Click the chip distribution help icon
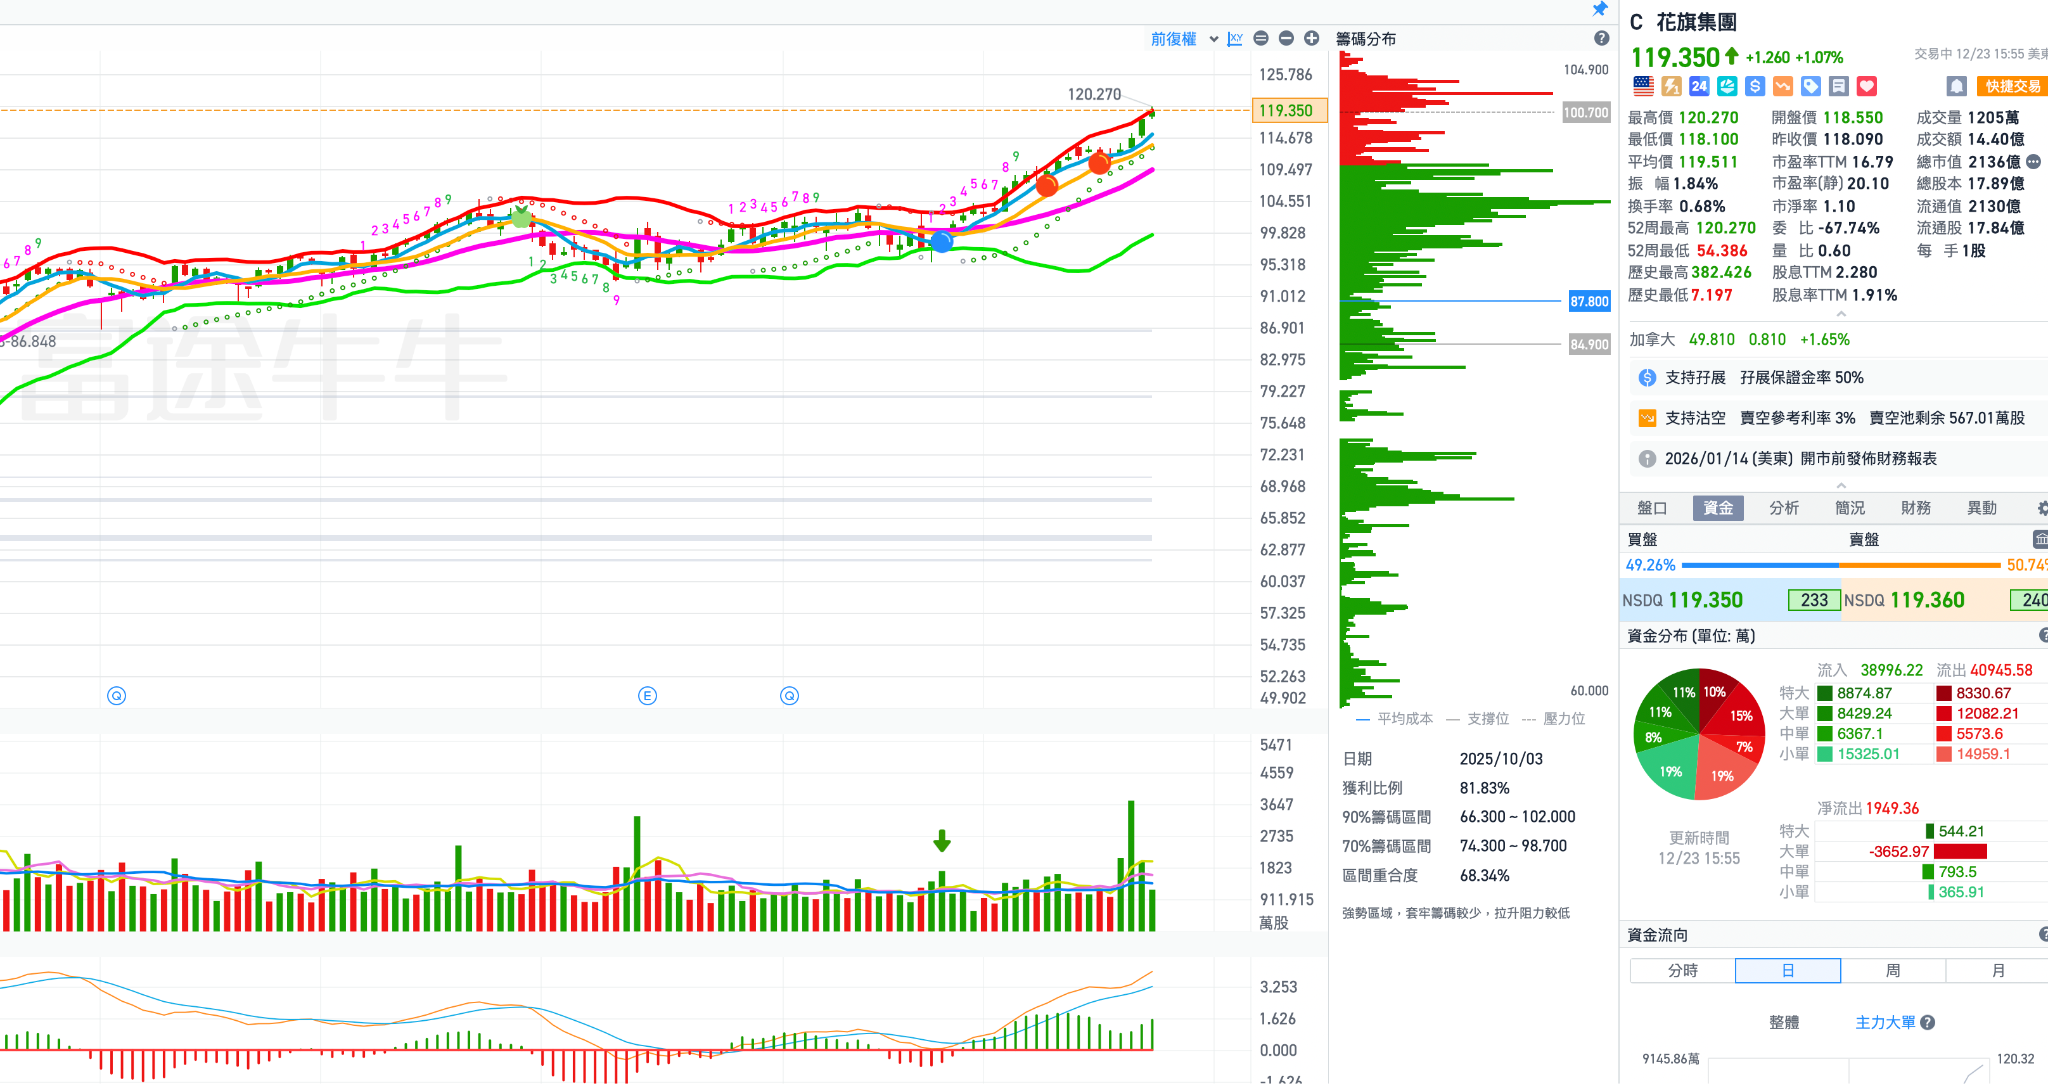The width and height of the screenshot is (2048, 1084). [1601, 39]
